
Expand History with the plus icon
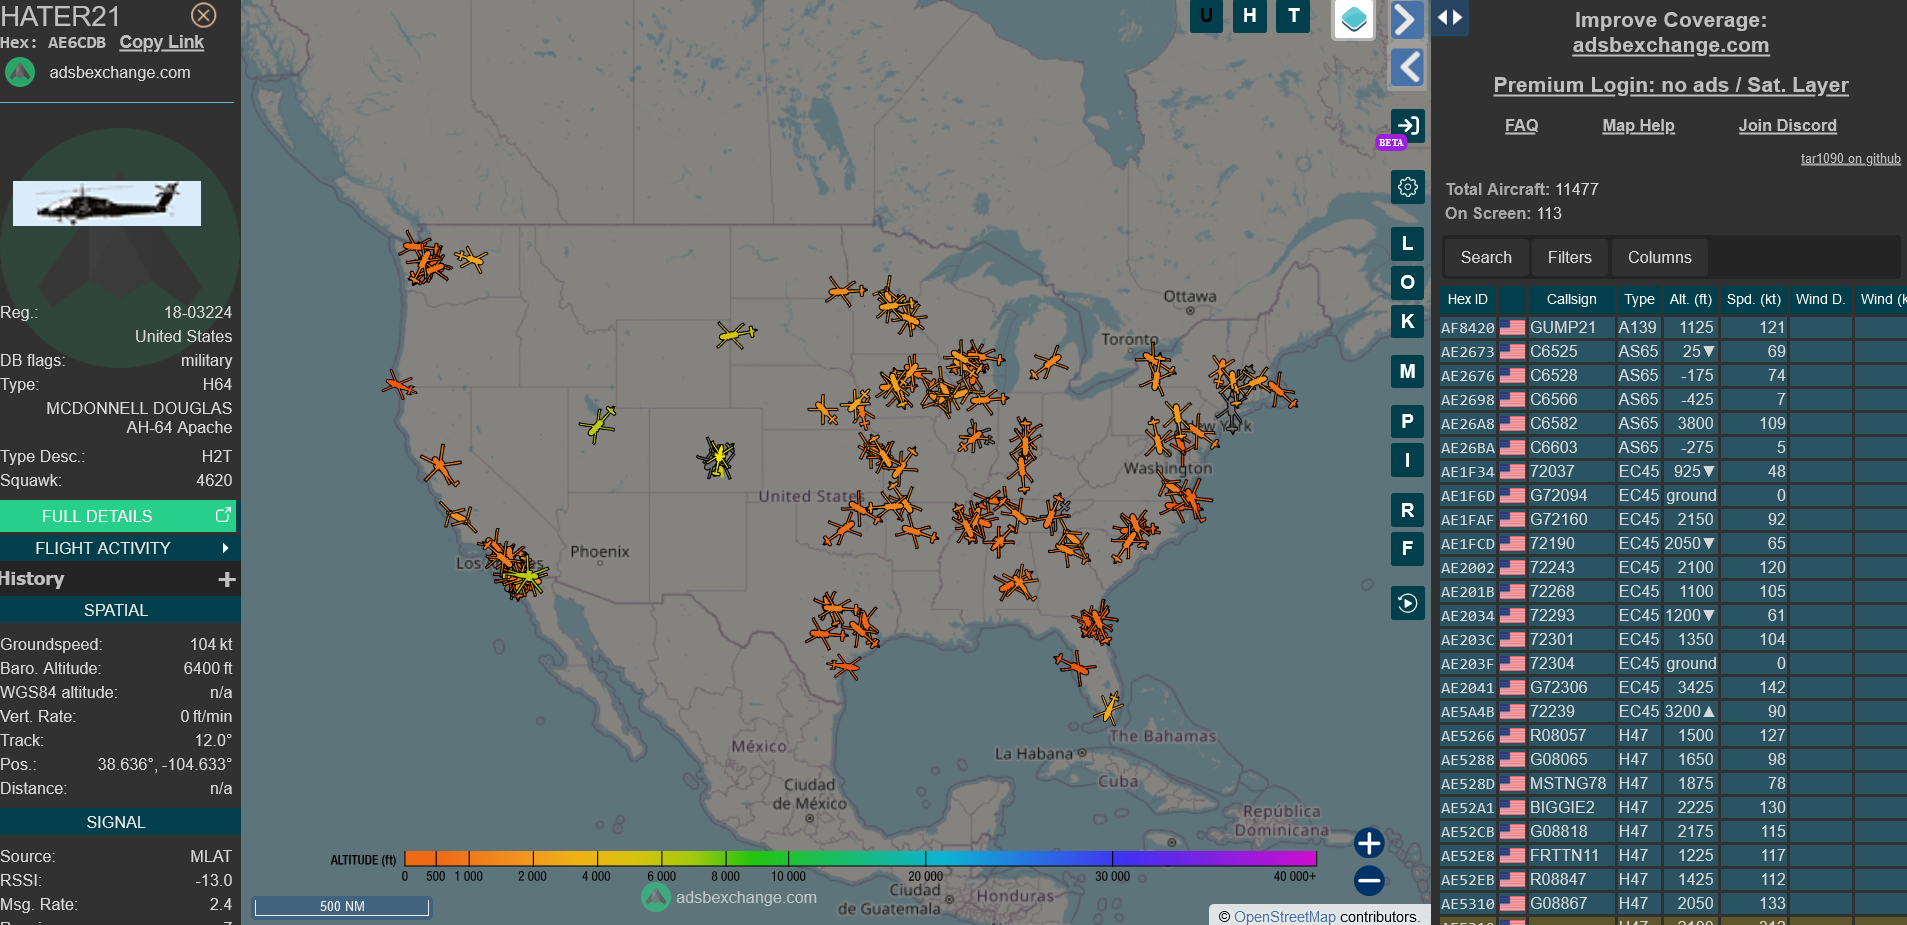(227, 579)
